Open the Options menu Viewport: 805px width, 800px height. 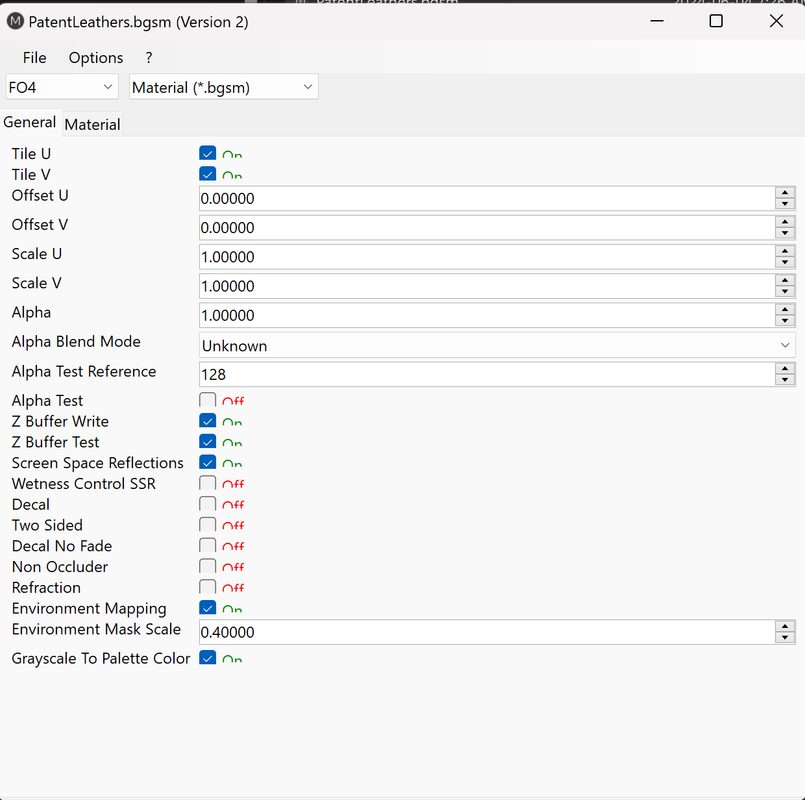(96, 58)
